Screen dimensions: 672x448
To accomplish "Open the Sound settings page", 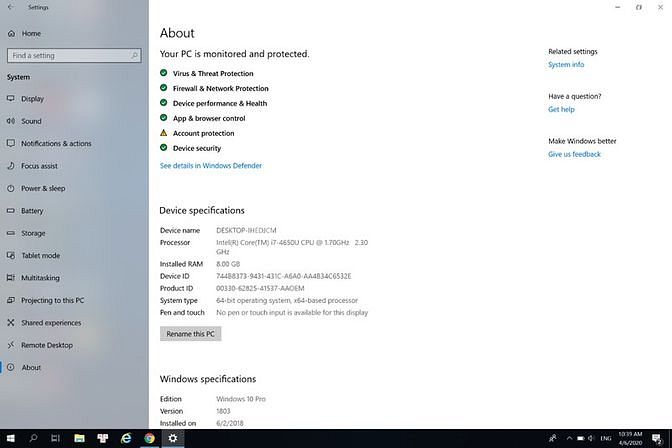I will point(31,121).
